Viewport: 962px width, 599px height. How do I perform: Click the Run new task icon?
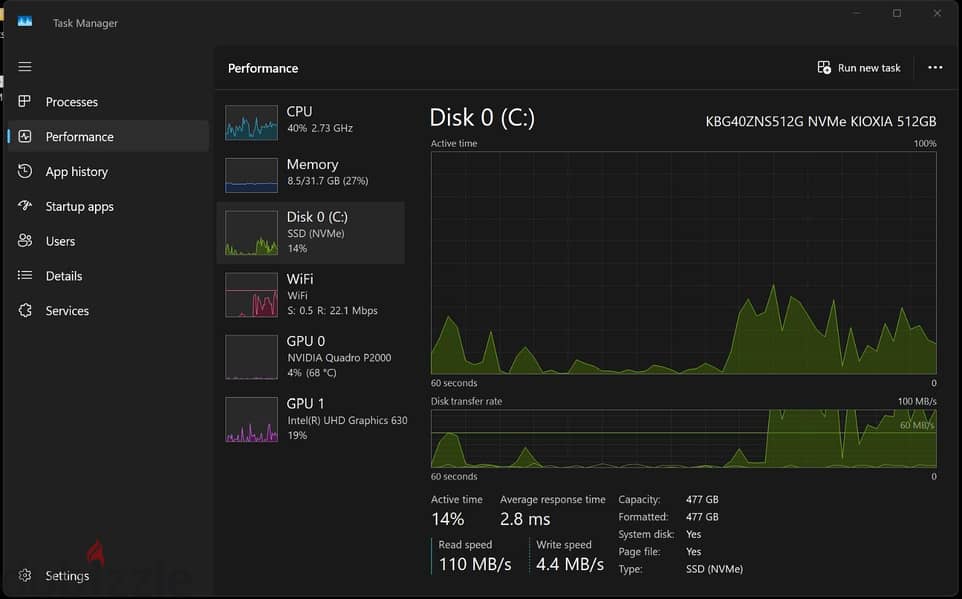[824, 68]
